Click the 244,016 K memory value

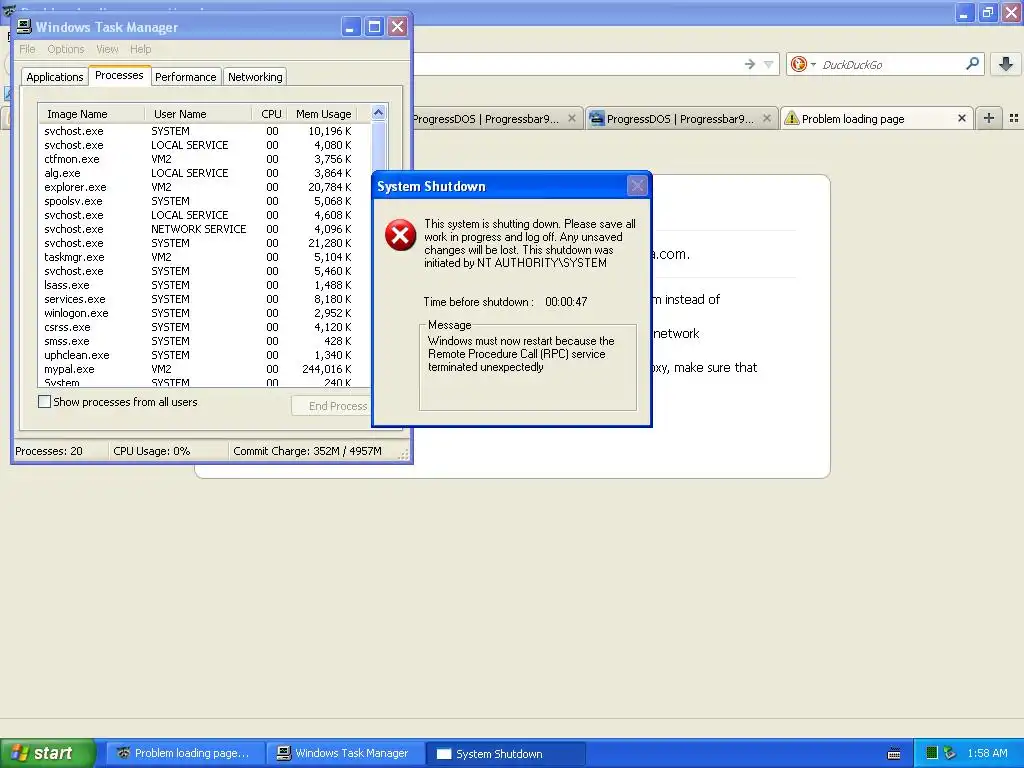coord(327,369)
